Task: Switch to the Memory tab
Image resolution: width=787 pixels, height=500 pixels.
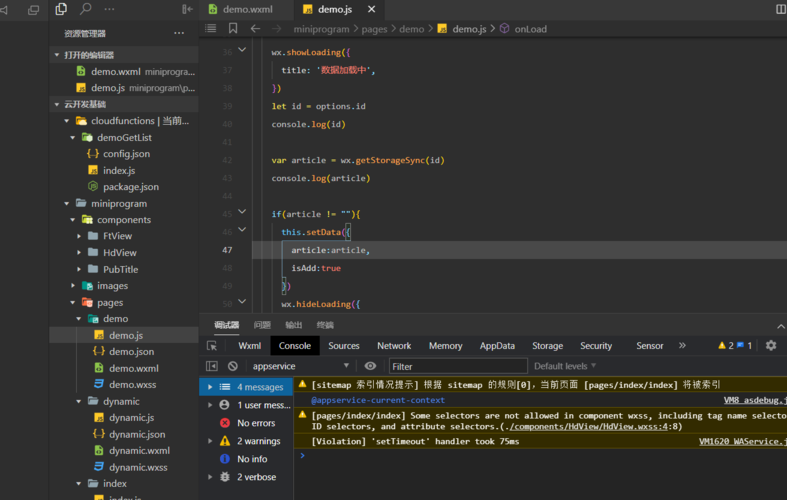Action: pyautogui.click(x=445, y=345)
